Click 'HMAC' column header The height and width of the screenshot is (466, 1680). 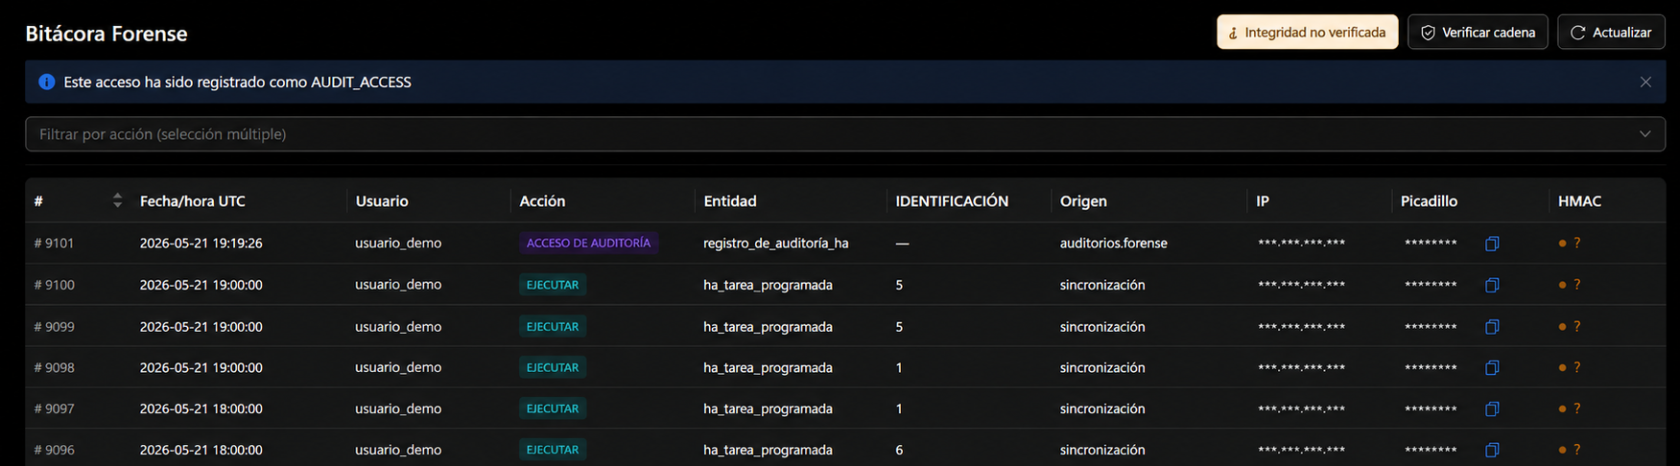coord(1579,201)
